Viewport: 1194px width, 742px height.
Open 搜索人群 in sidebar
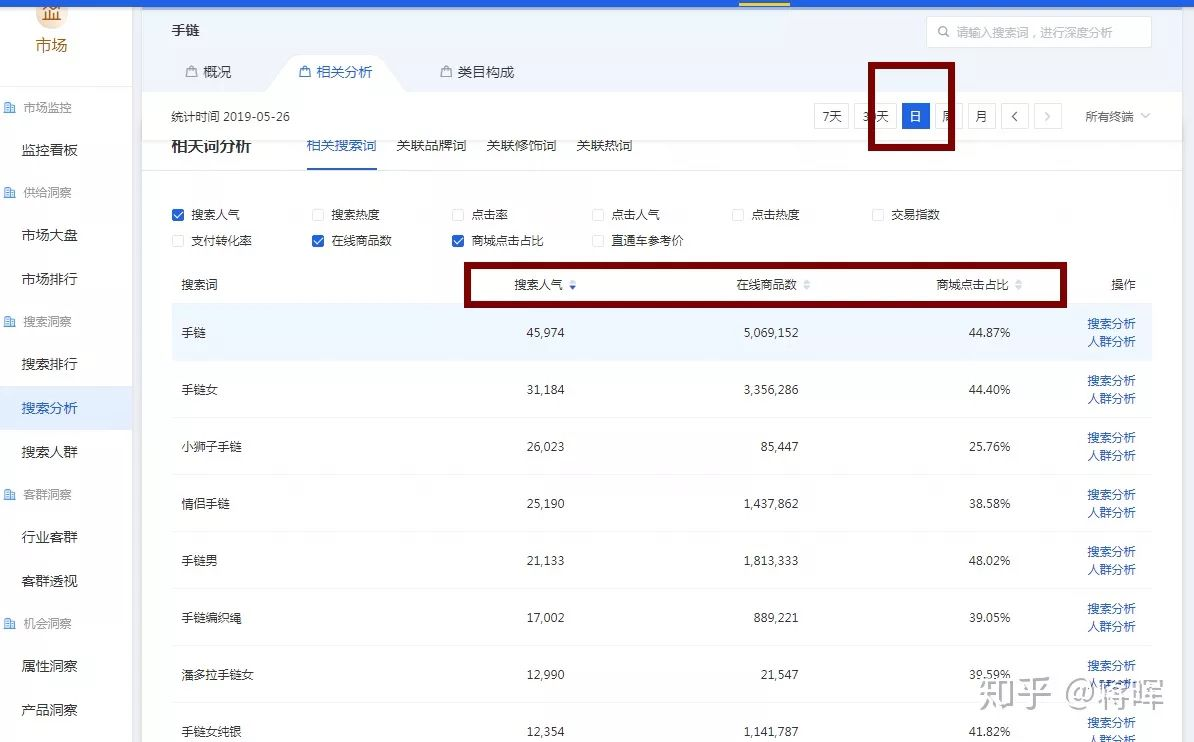click(49, 453)
